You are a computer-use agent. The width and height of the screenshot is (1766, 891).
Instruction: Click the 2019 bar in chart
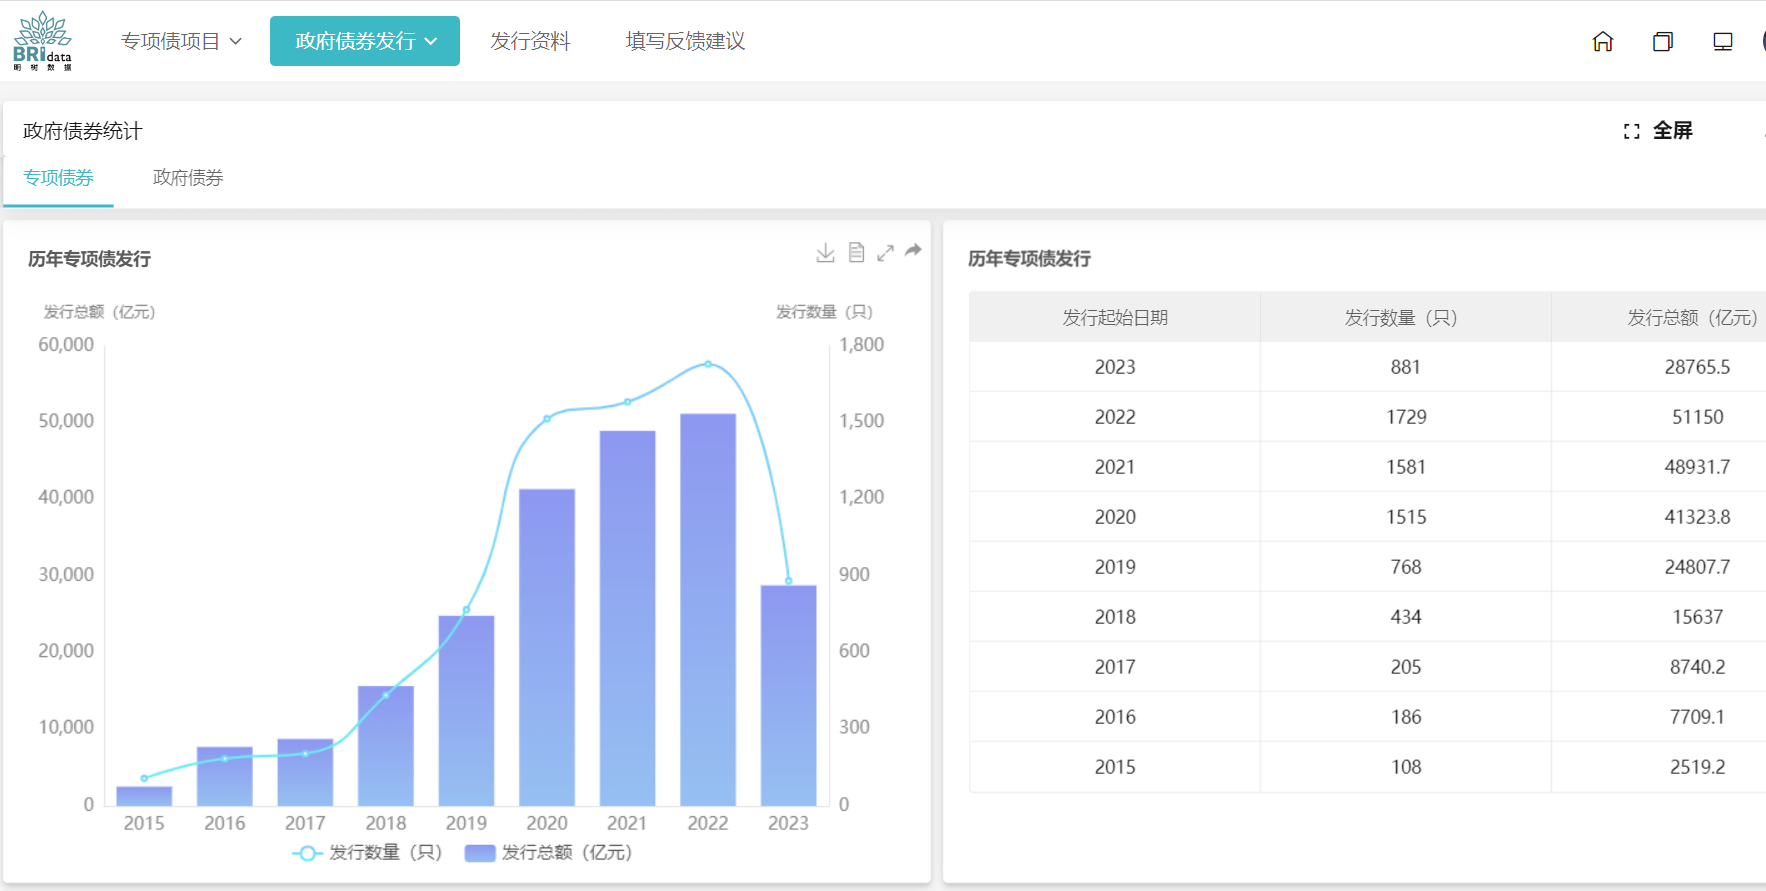pos(466,711)
